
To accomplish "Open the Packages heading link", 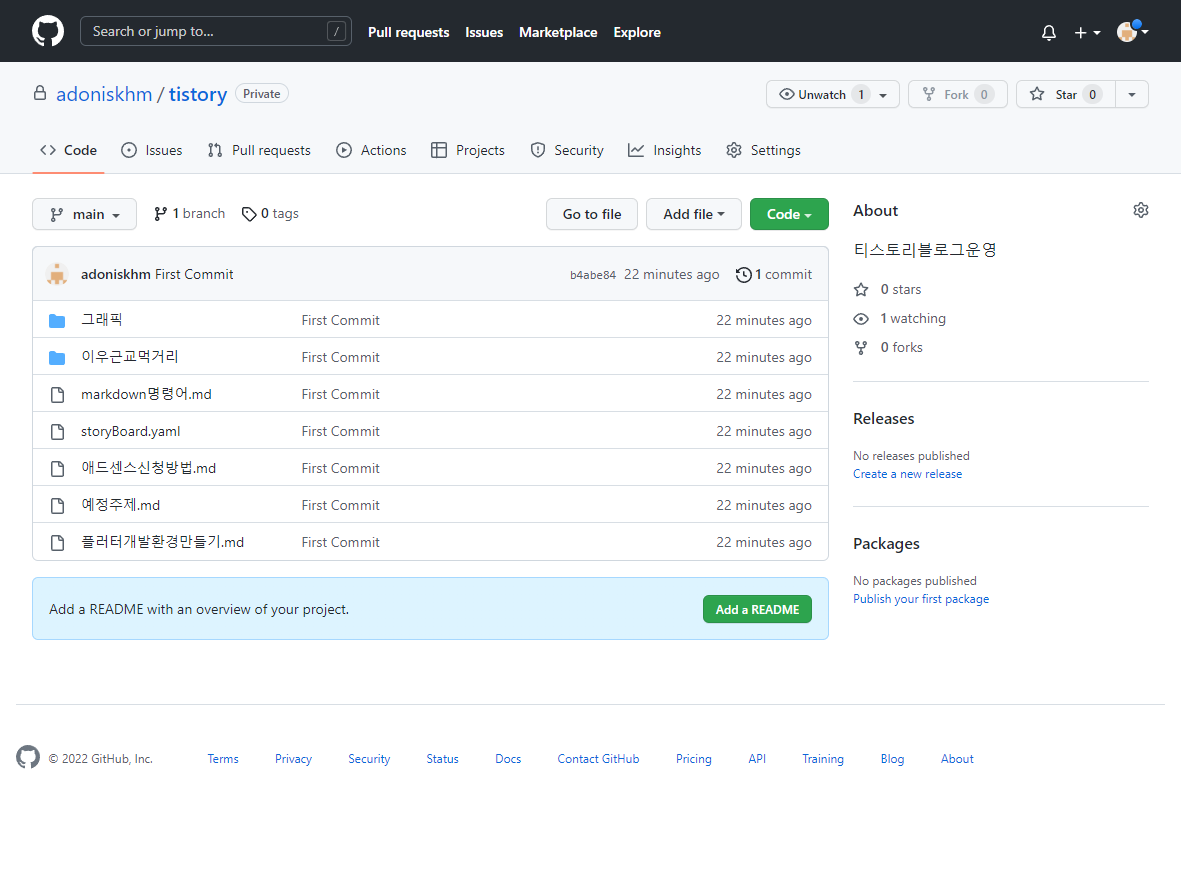I will [x=887, y=544].
